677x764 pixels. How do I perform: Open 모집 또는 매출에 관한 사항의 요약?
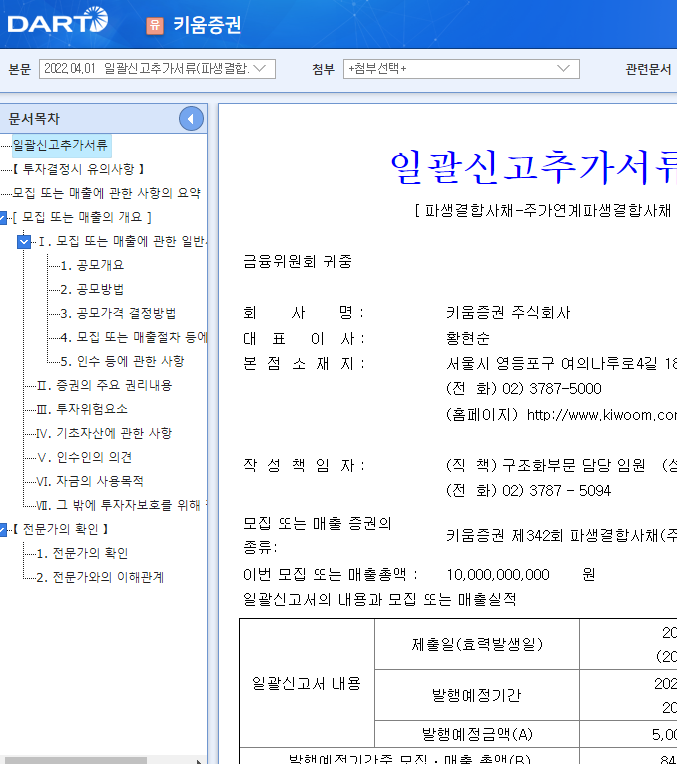pos(106,193)
